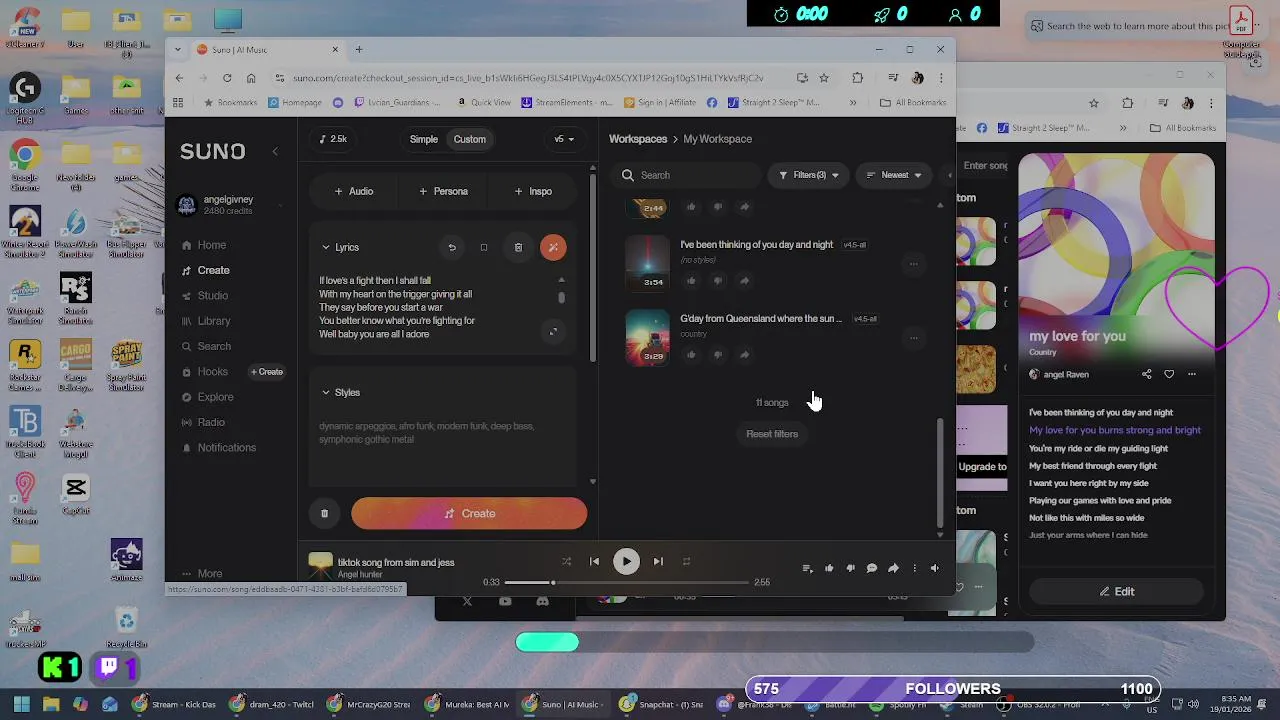
Task: Collapse the Lyrics section
Action: coord(326,247)
